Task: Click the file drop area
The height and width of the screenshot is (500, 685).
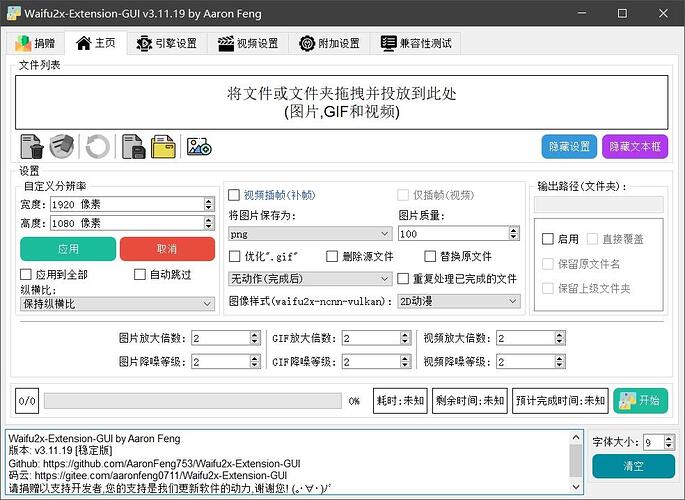Action: (342, 103)
